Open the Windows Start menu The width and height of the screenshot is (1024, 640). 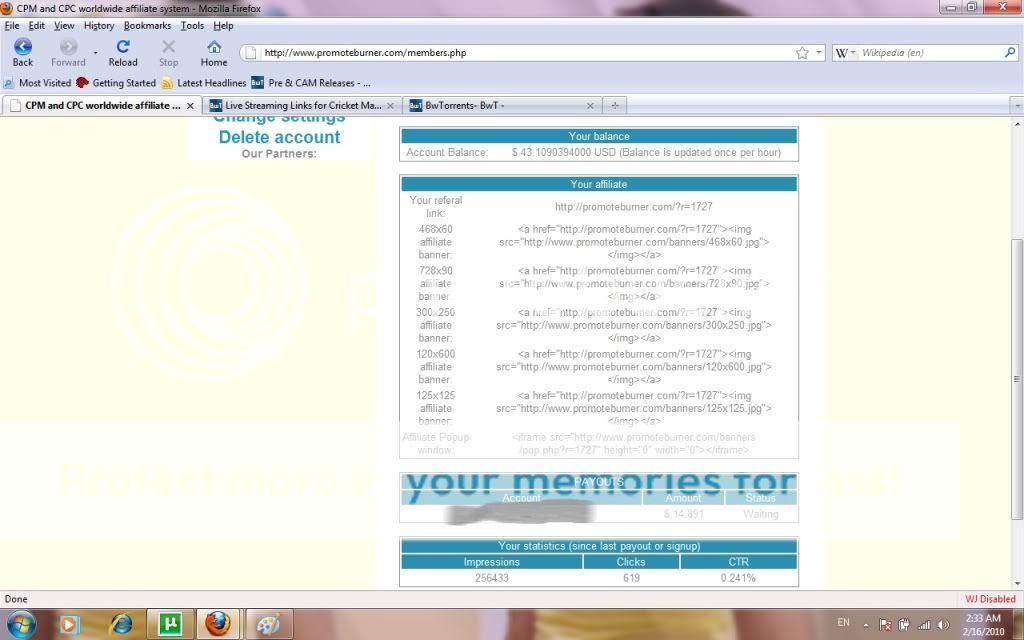pyautogui.click(x=21, y=624)
